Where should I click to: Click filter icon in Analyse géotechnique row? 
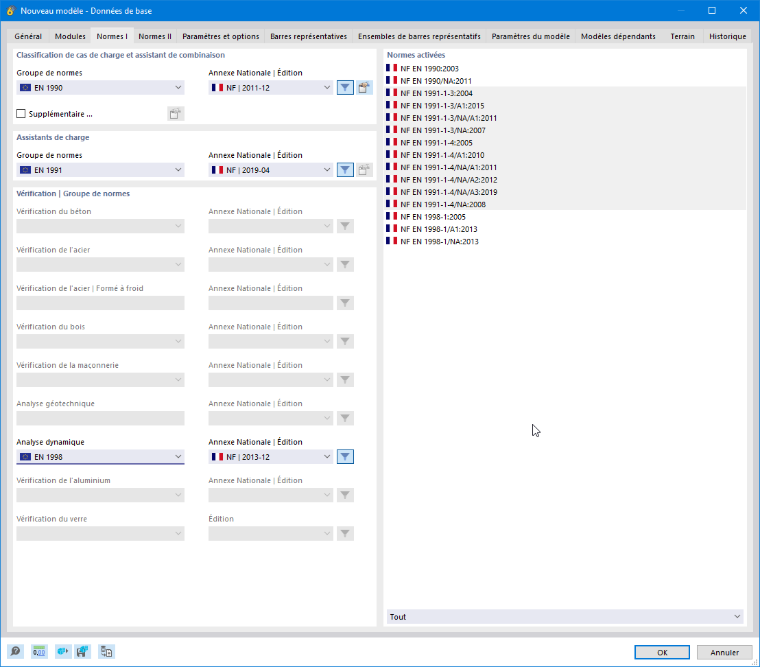(x=345, y=418)
